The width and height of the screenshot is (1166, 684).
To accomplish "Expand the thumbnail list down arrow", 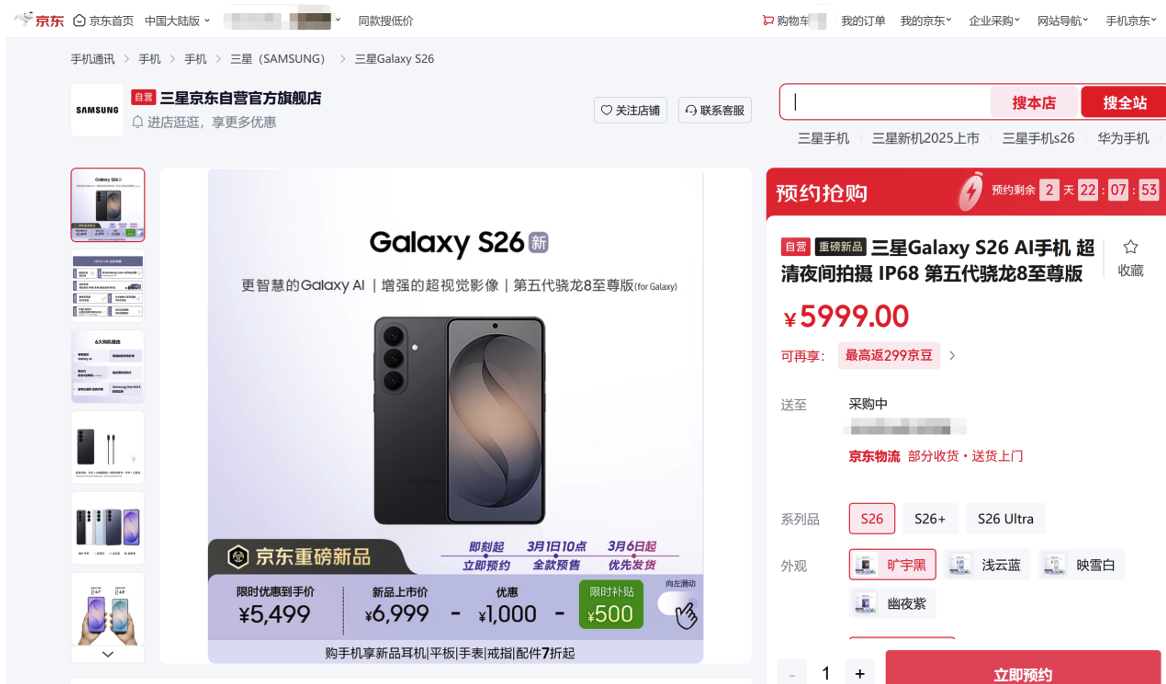I will [x=108, y=654].
